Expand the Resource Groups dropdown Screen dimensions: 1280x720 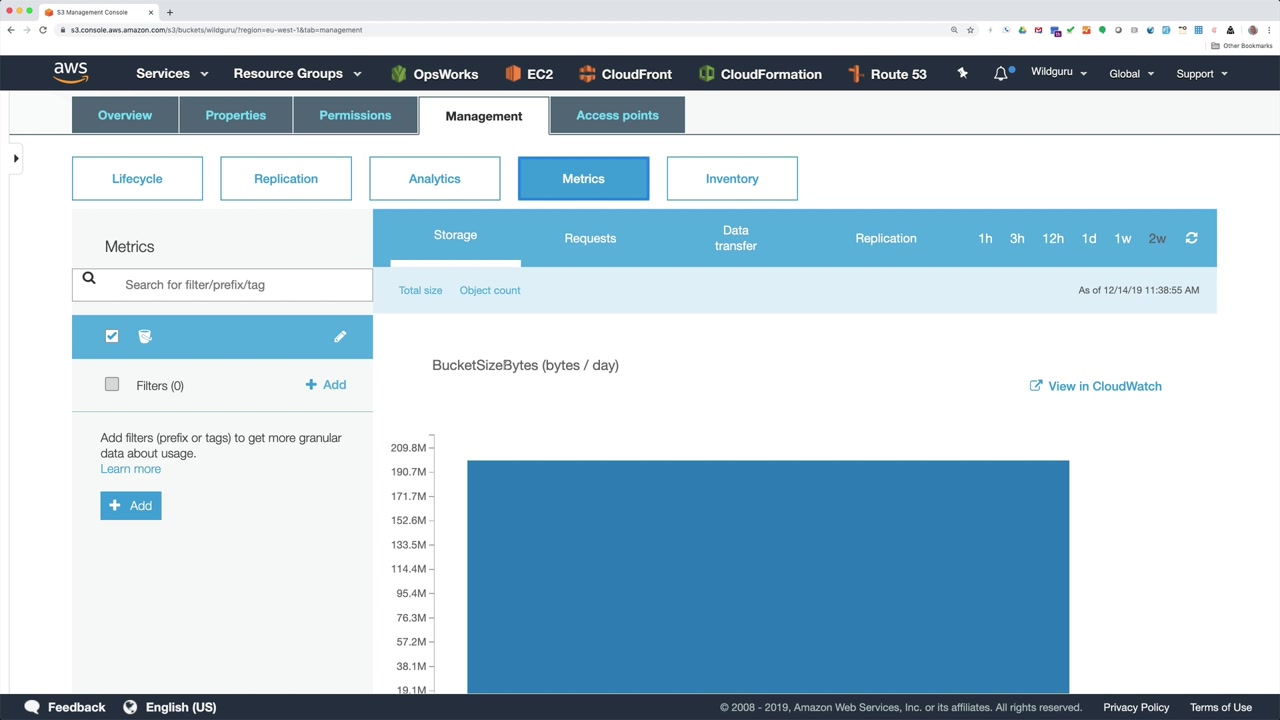pos(297,73)
